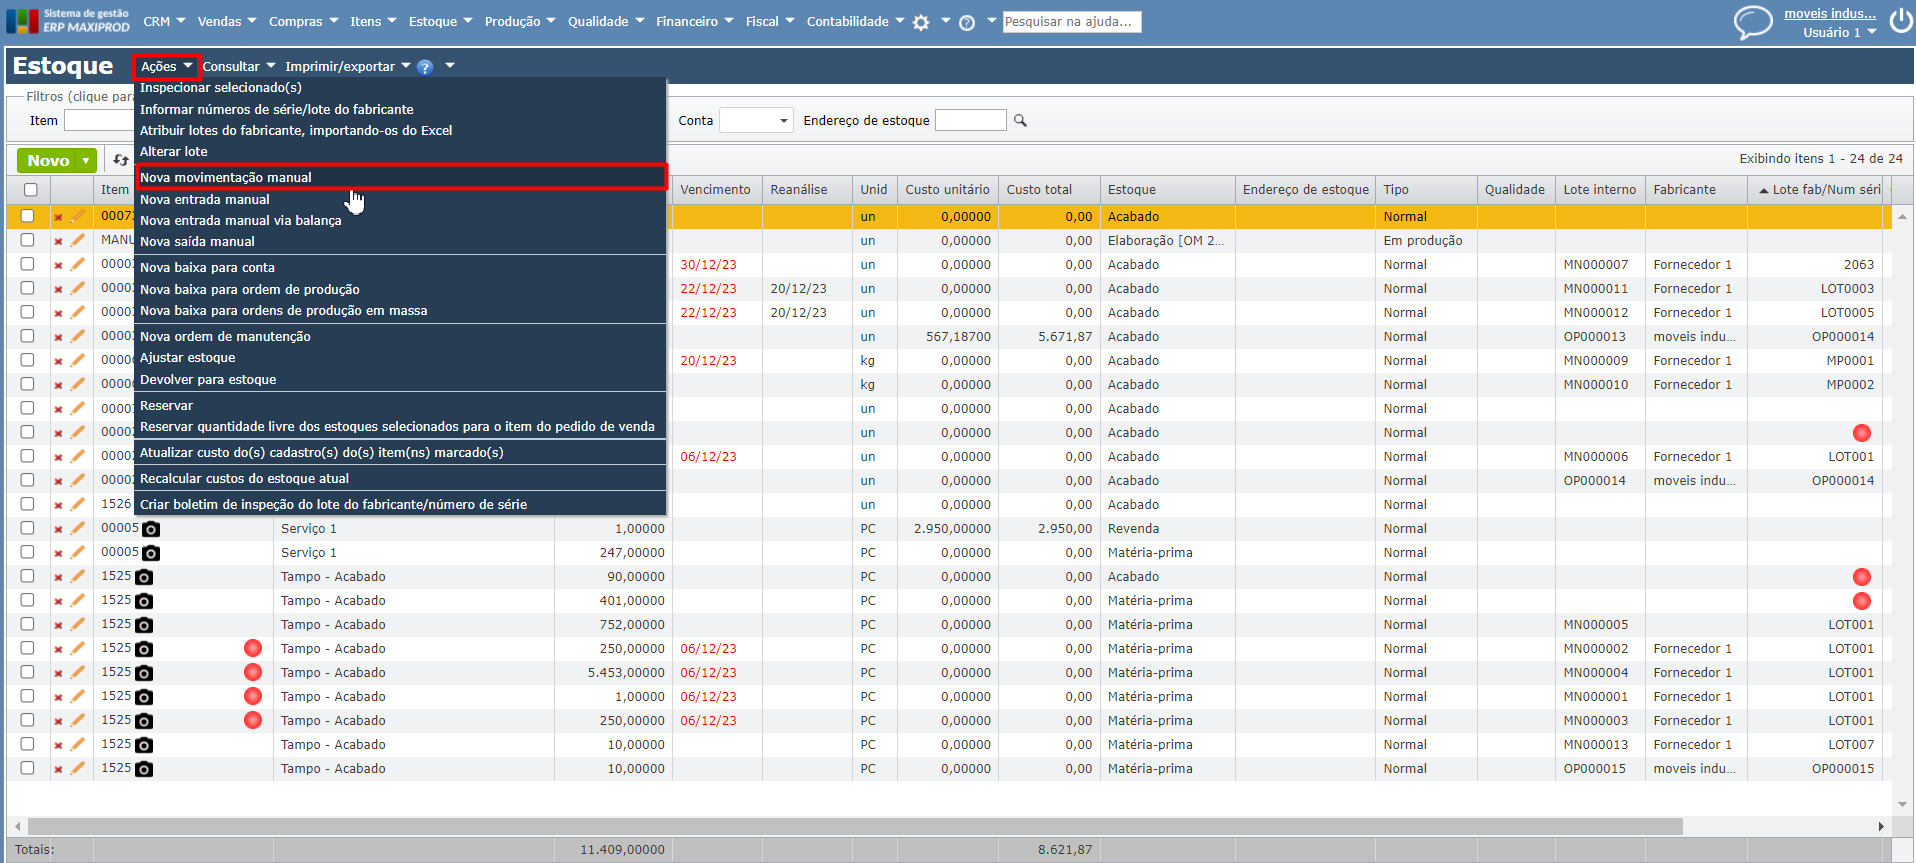The height and width of the screenshot is (863, 1916).
Task: Click the power logout icon
Action: coord(1900,21)
